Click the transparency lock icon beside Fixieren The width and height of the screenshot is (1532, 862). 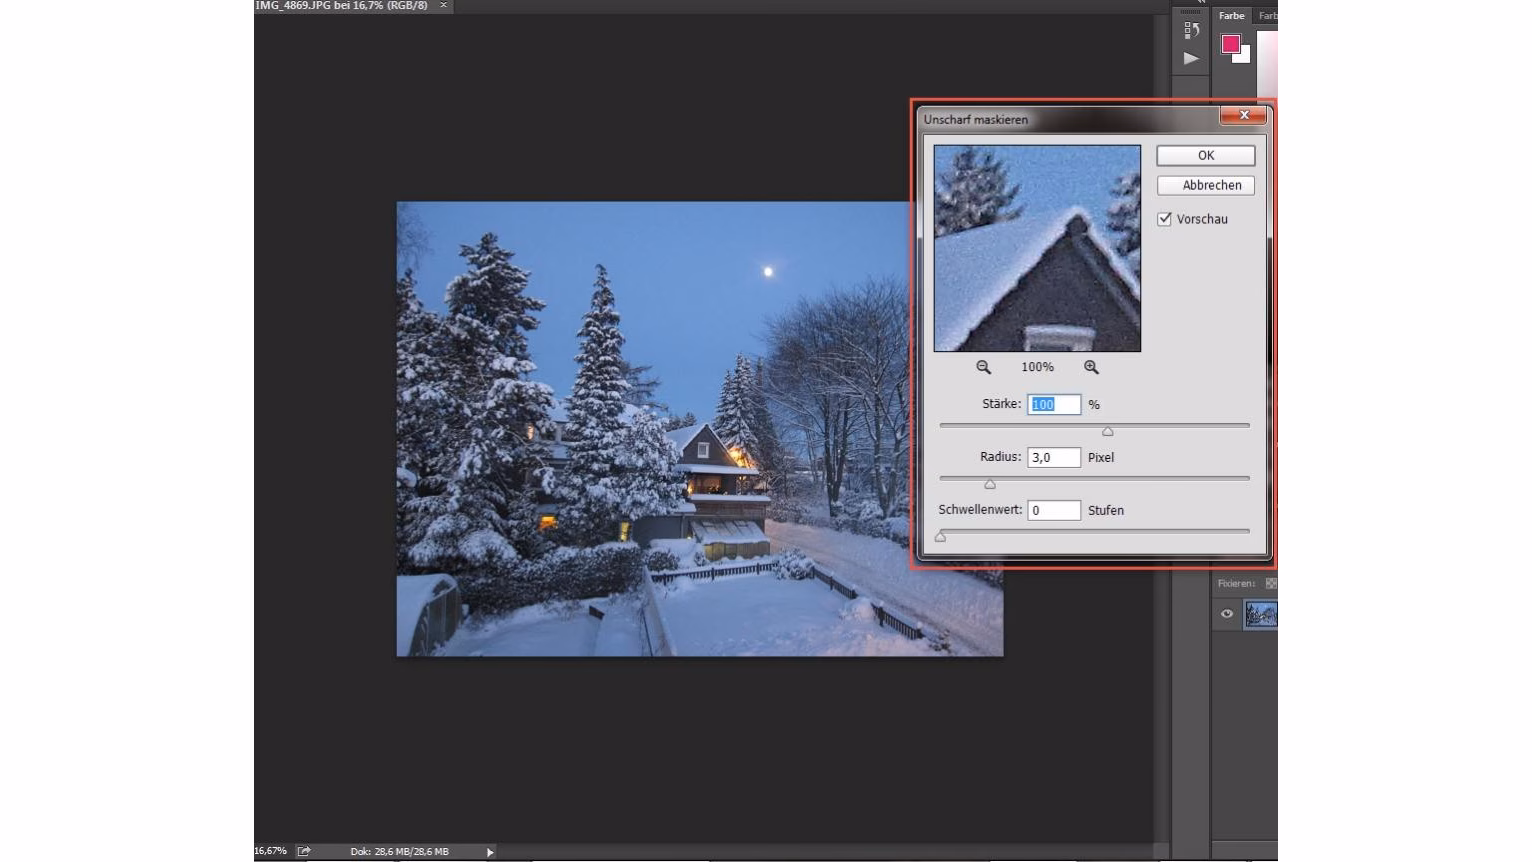coord(1271,582)
